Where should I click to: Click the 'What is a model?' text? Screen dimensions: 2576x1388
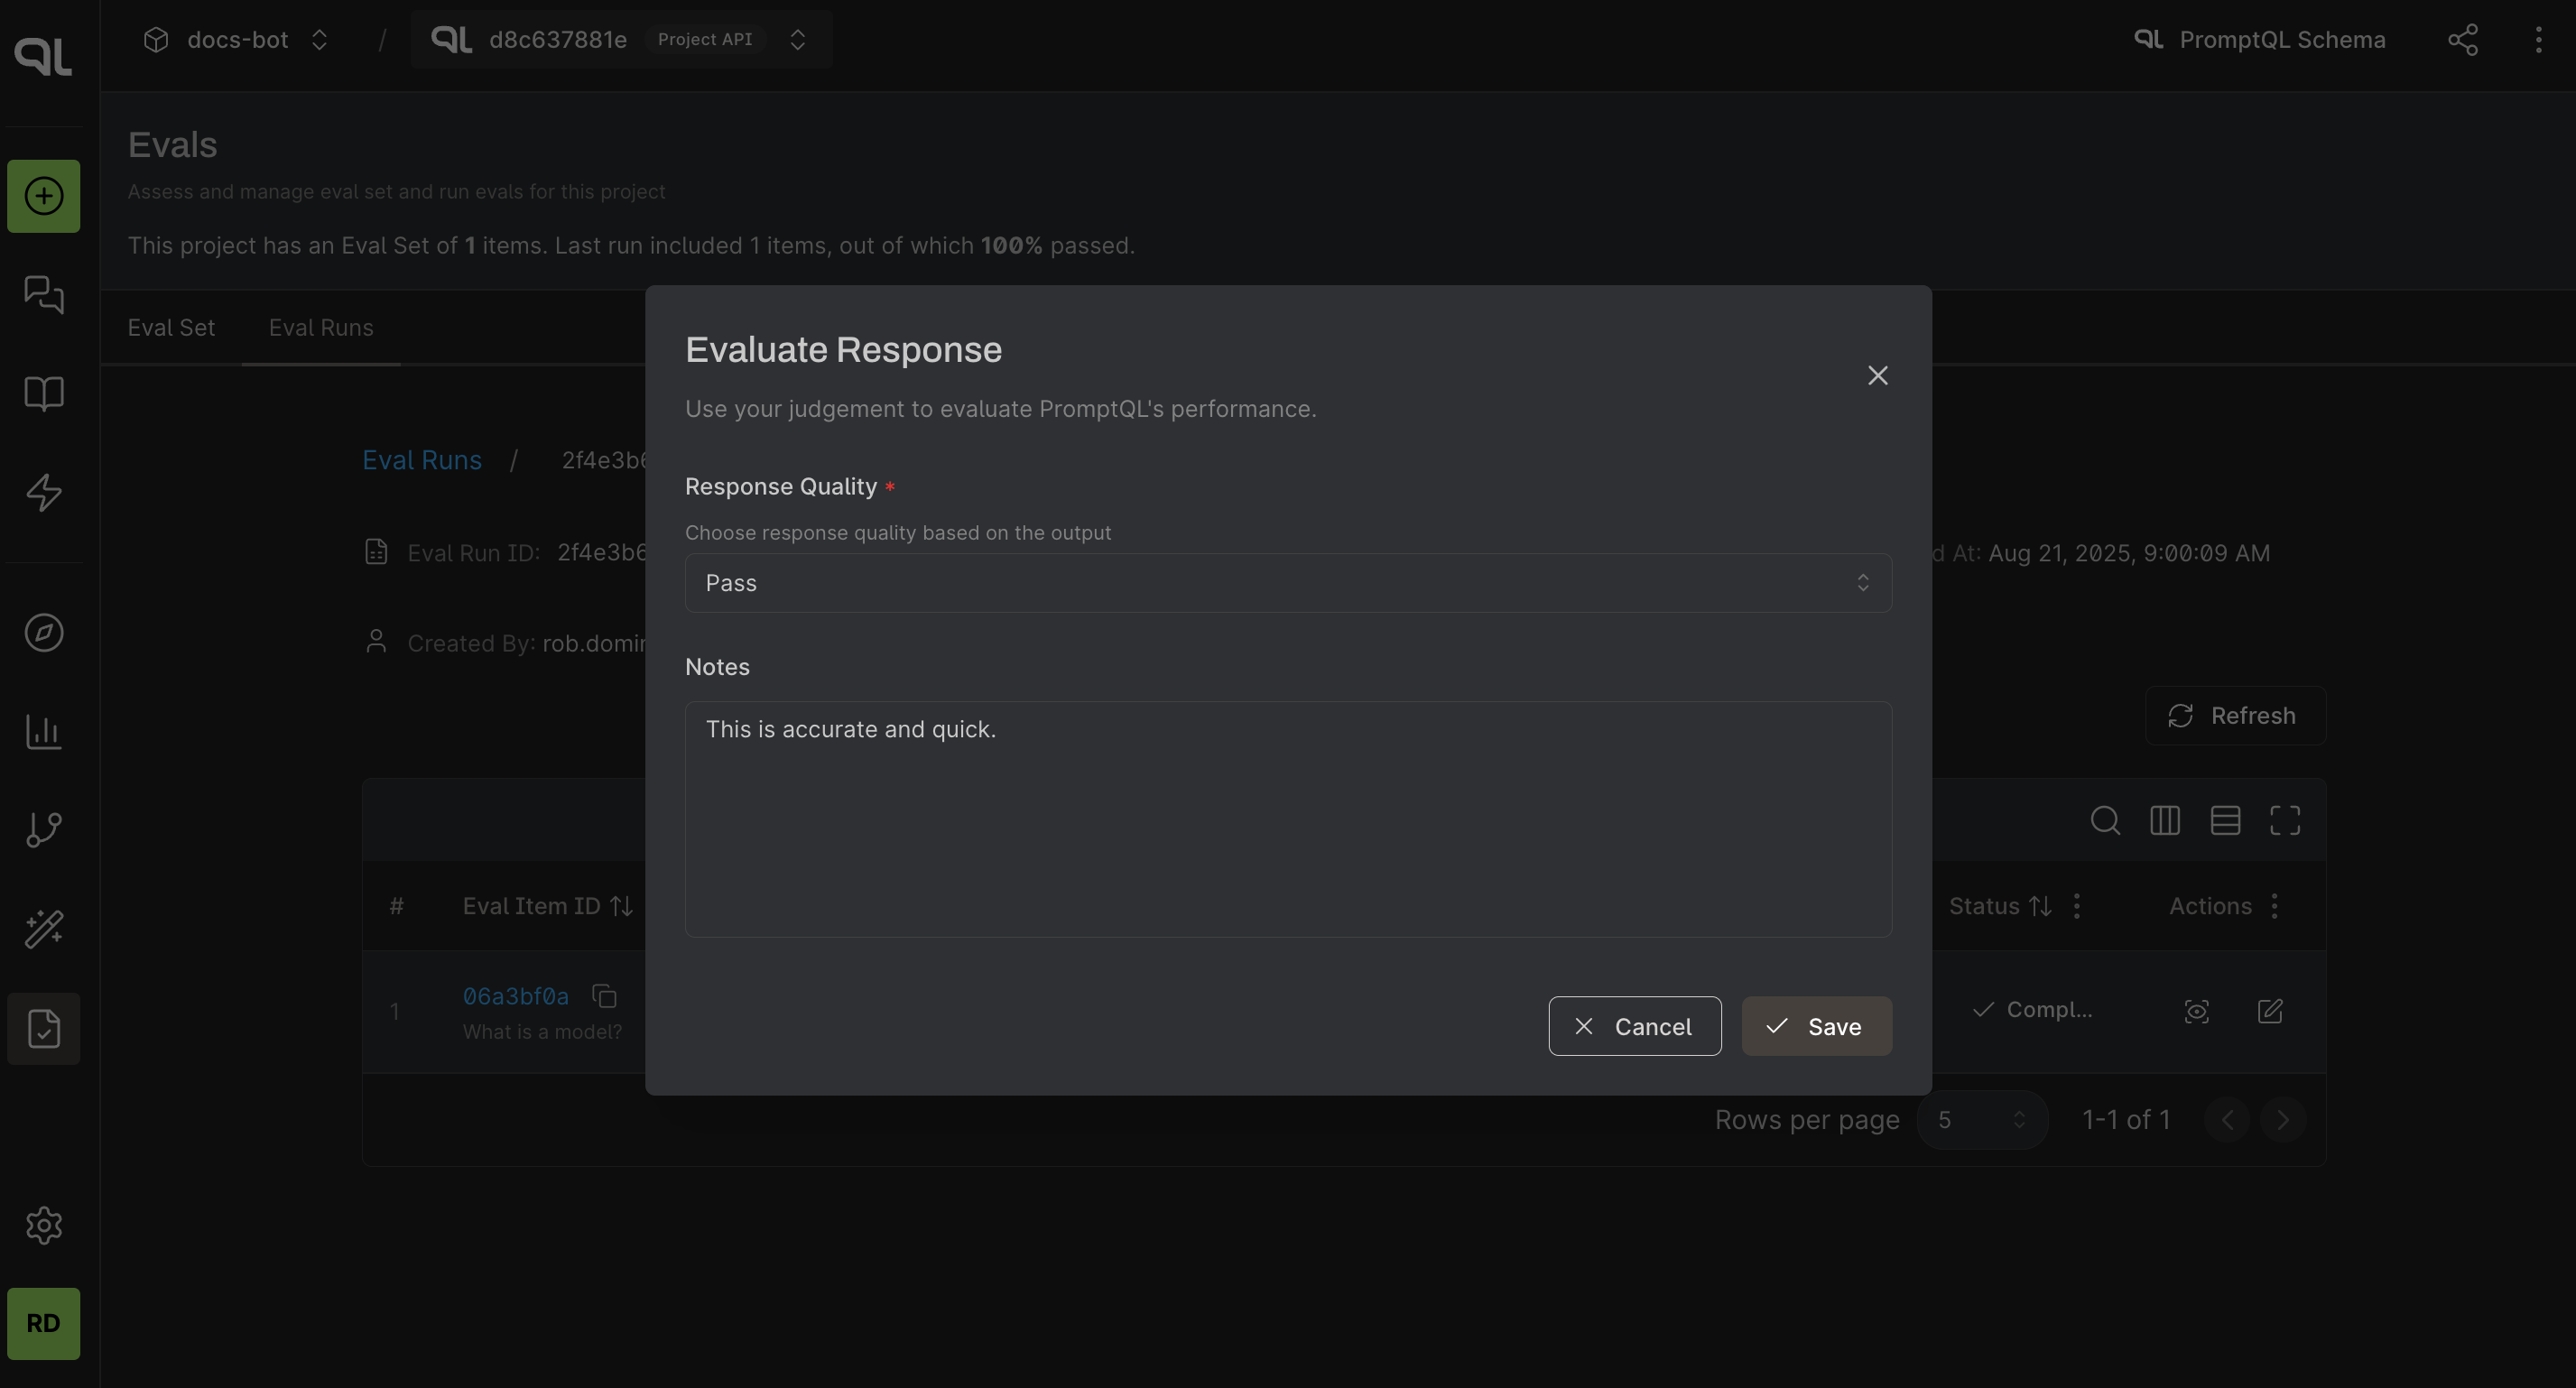click(542, 1032)
